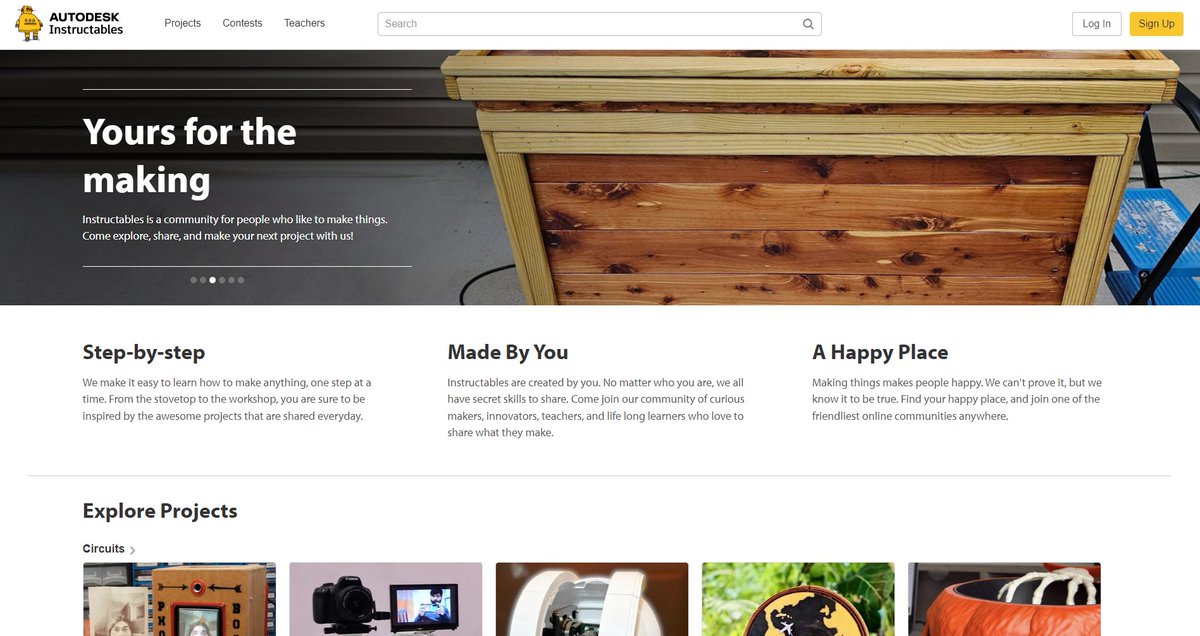Click the Log In button

(1096, 22)
